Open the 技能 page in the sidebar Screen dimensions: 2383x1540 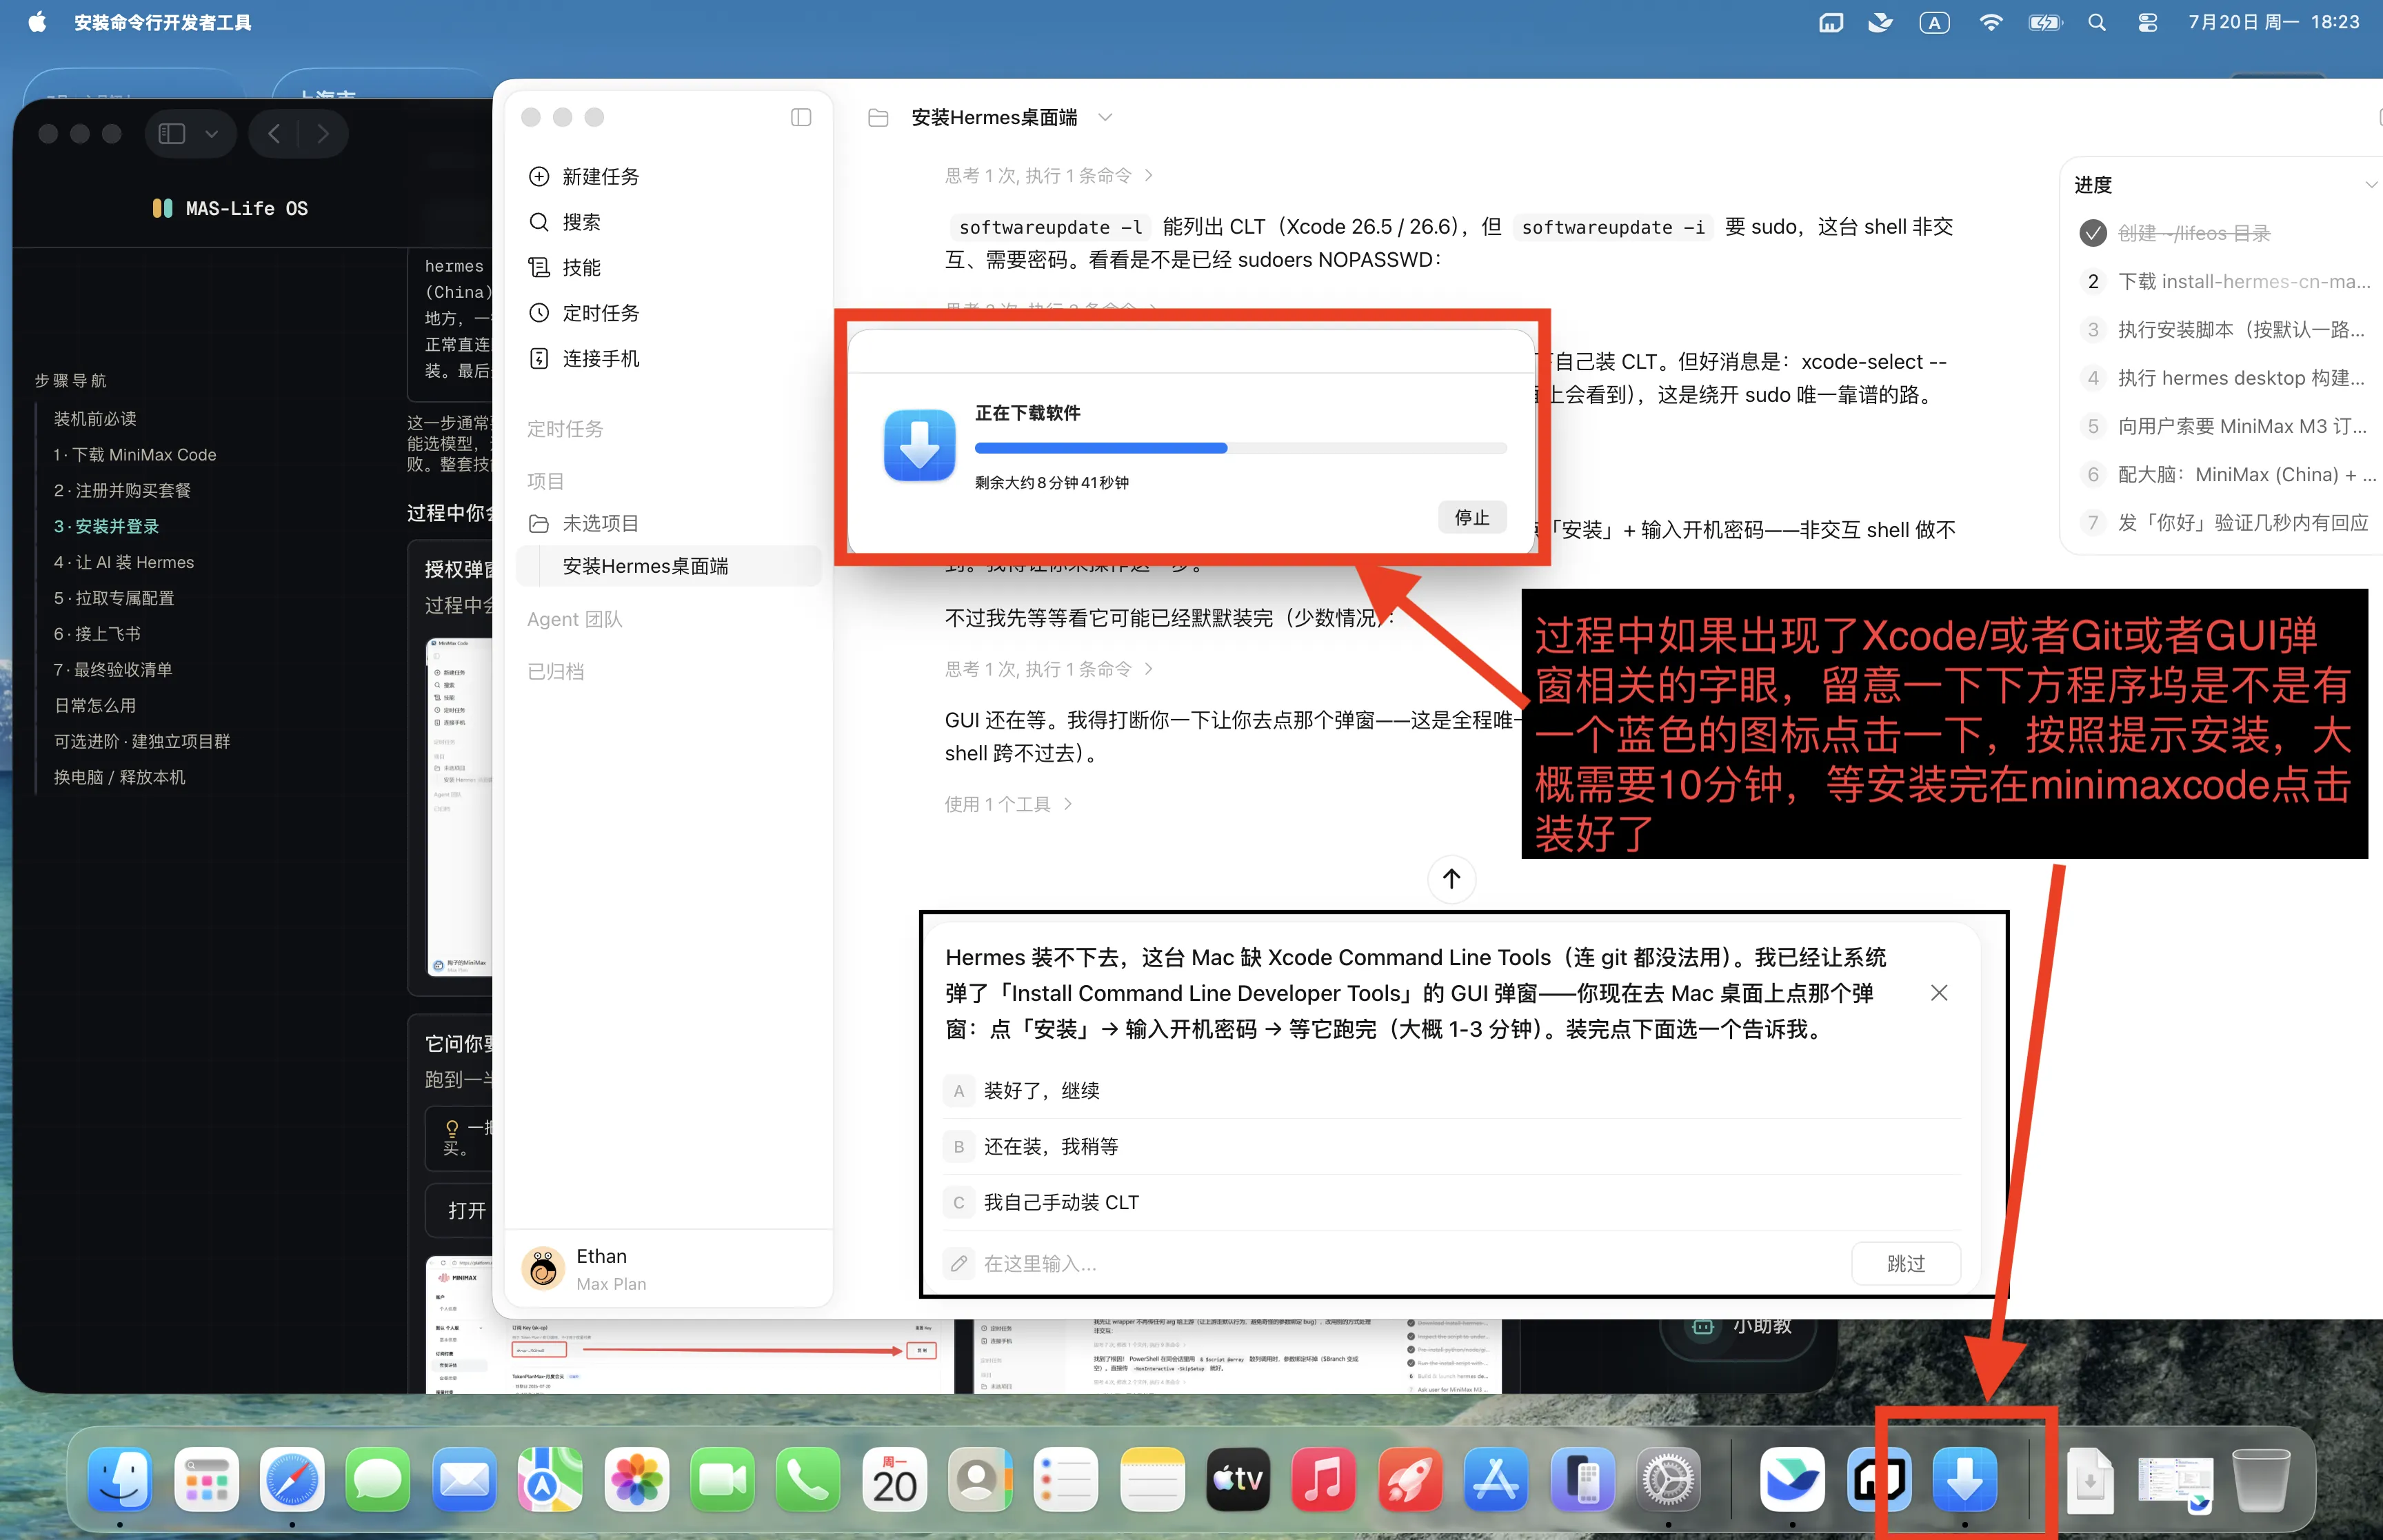coord(581,267)
